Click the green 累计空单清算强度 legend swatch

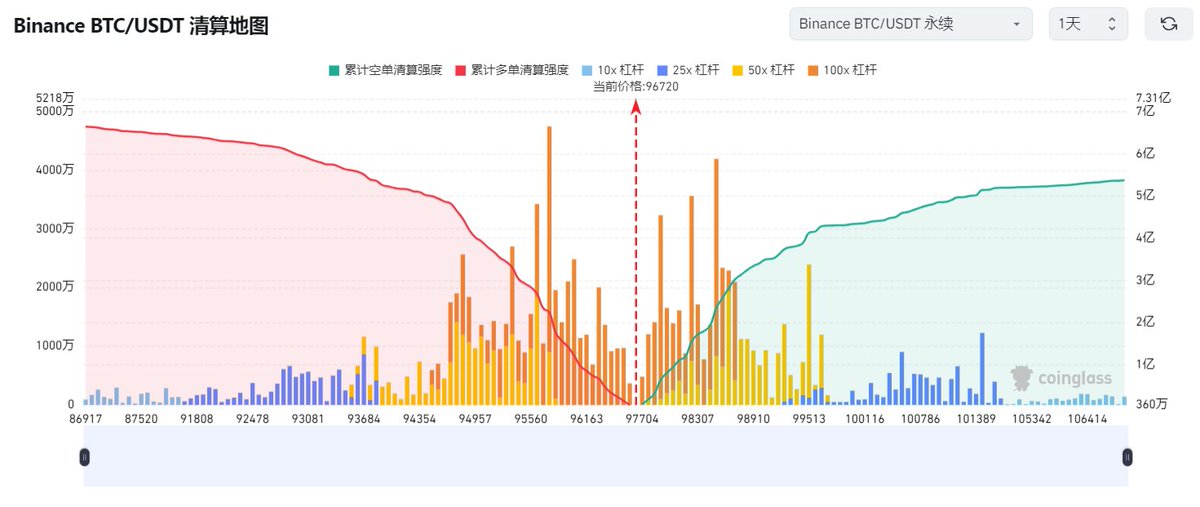point(333,70)
